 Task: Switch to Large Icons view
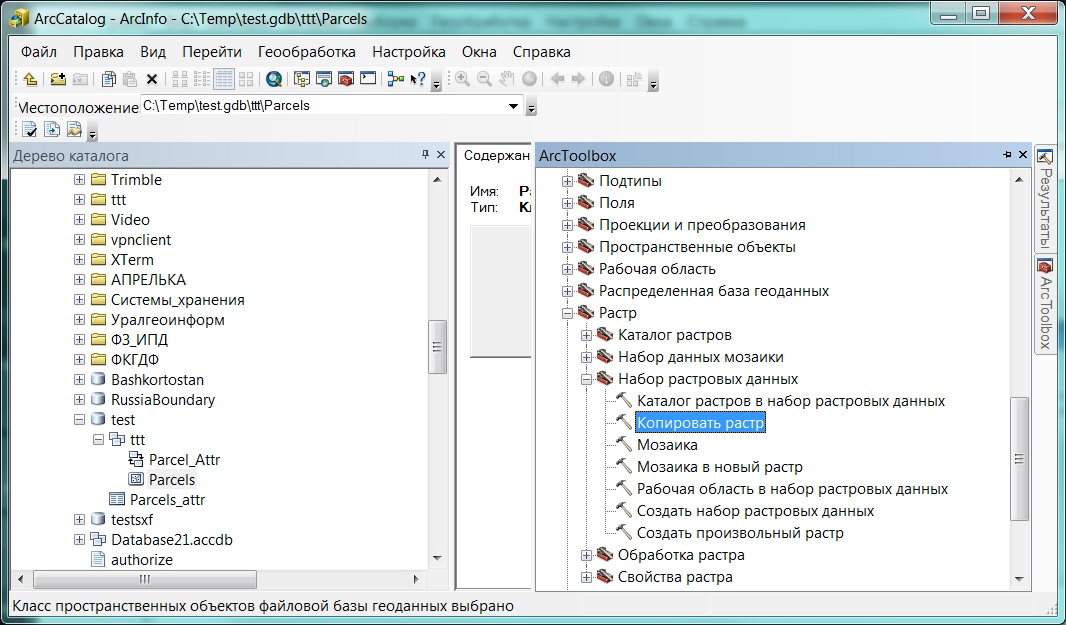pyautogui.click(x=179, y=79)
